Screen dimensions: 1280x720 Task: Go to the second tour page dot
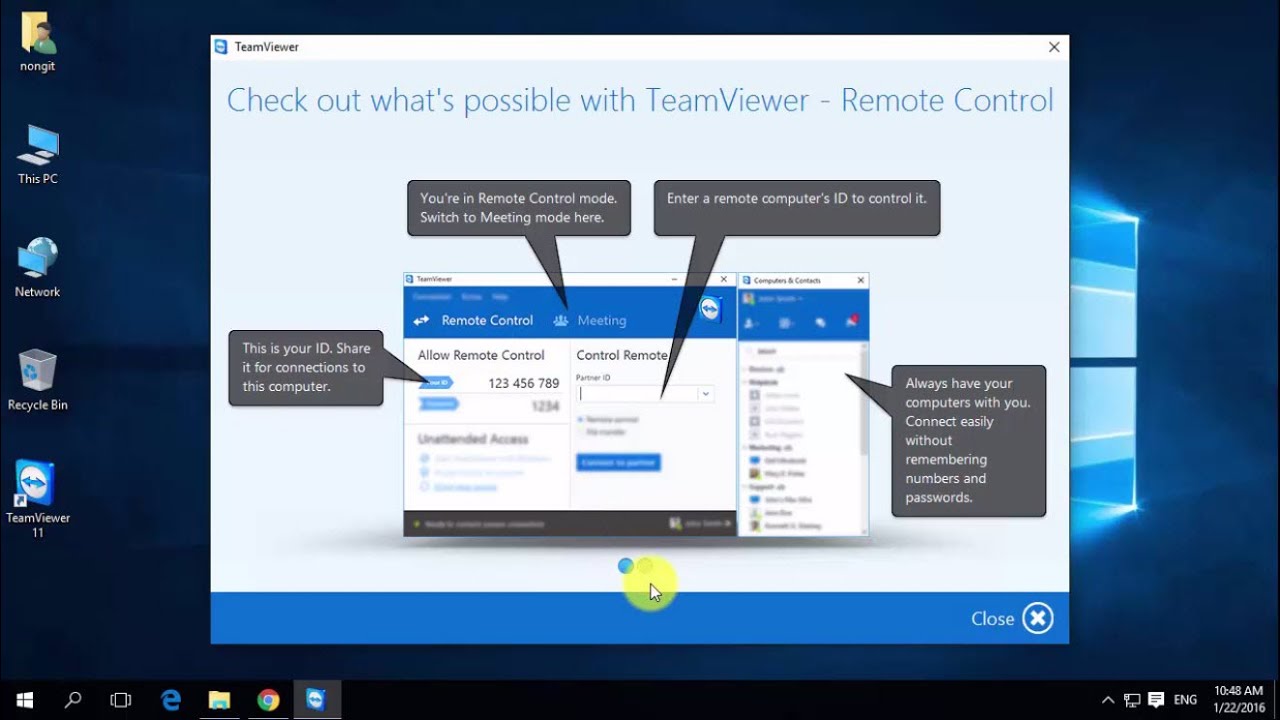[645, 566]
